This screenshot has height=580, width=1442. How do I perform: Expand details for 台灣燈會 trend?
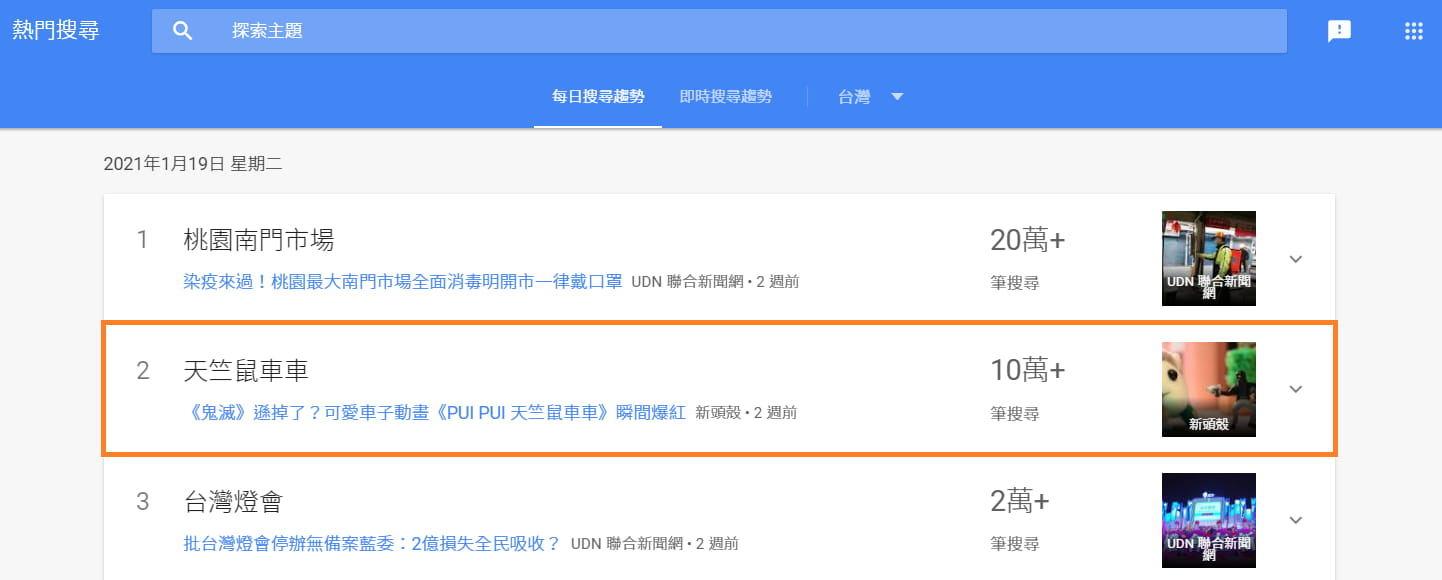point(1296,520)
